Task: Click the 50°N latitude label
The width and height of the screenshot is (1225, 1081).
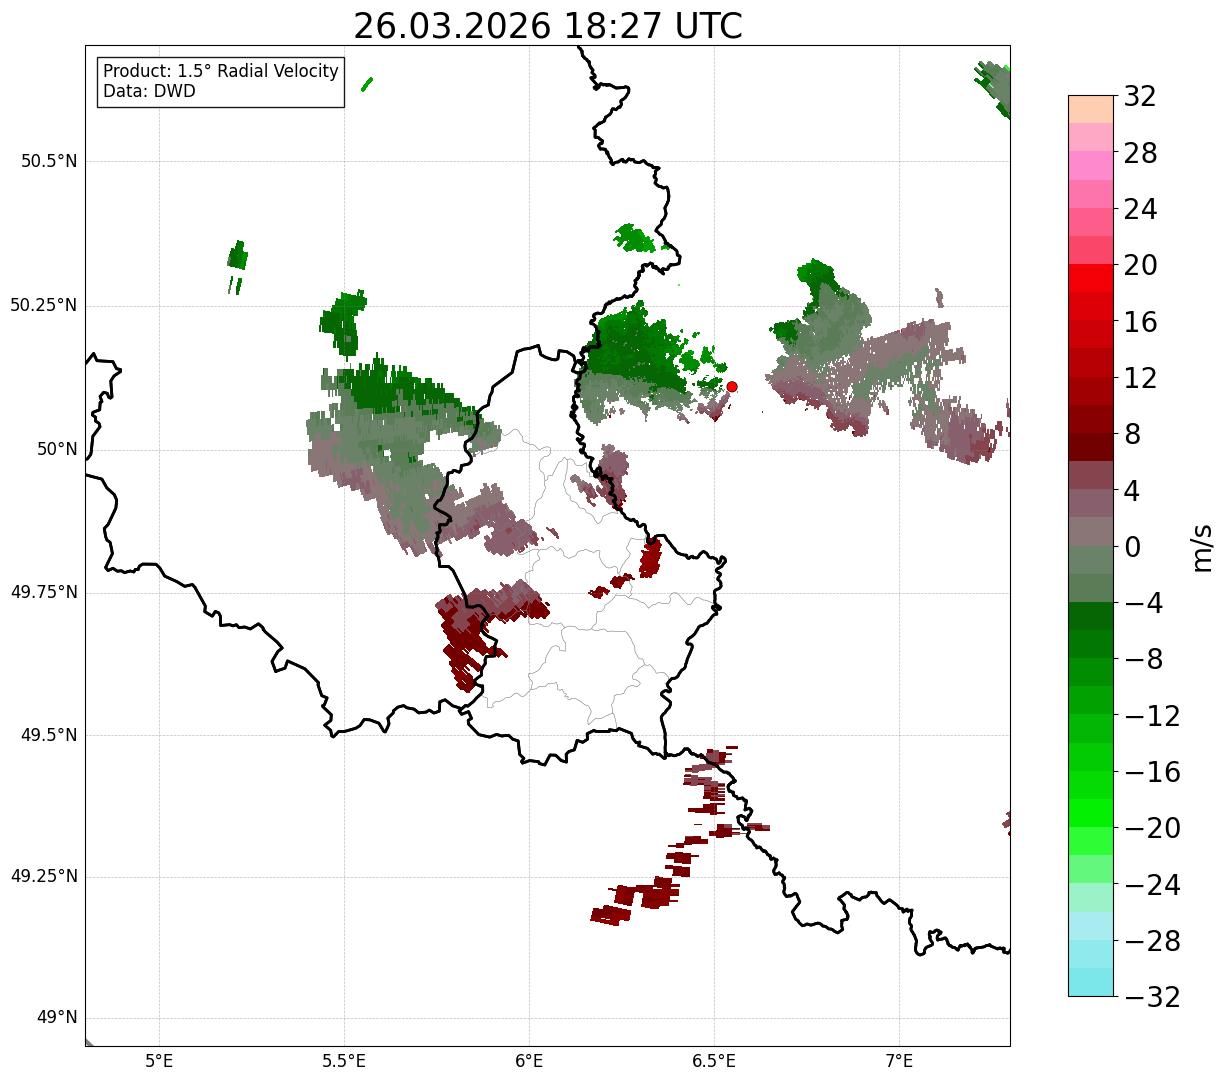Action: (x=57, y=449)
